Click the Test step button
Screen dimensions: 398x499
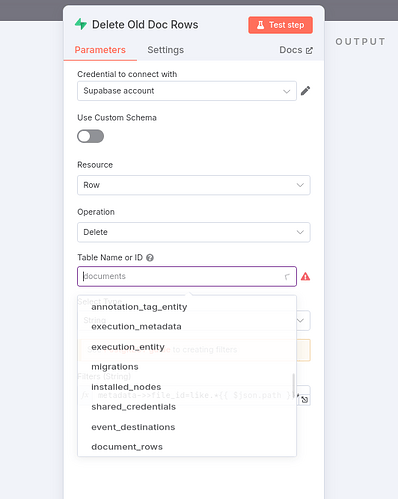(280, 25)
